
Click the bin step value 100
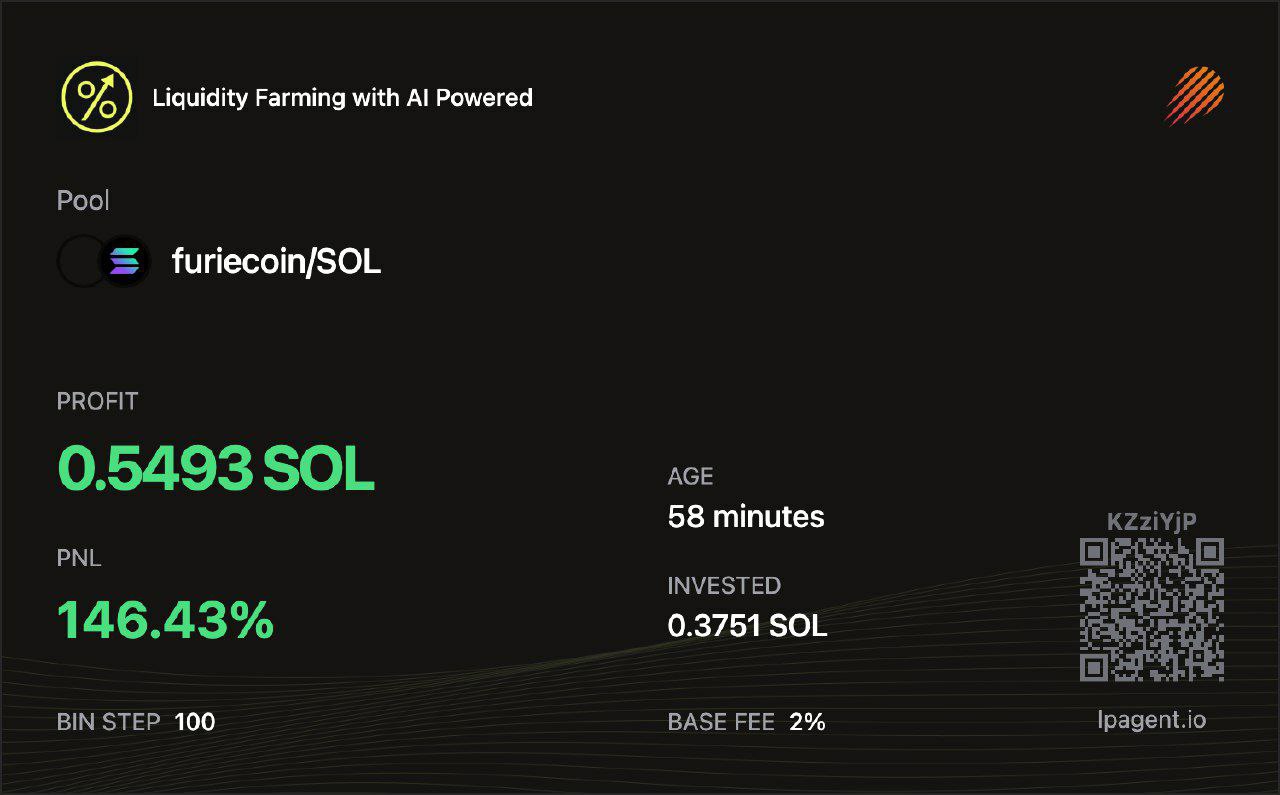coord(195,721)
